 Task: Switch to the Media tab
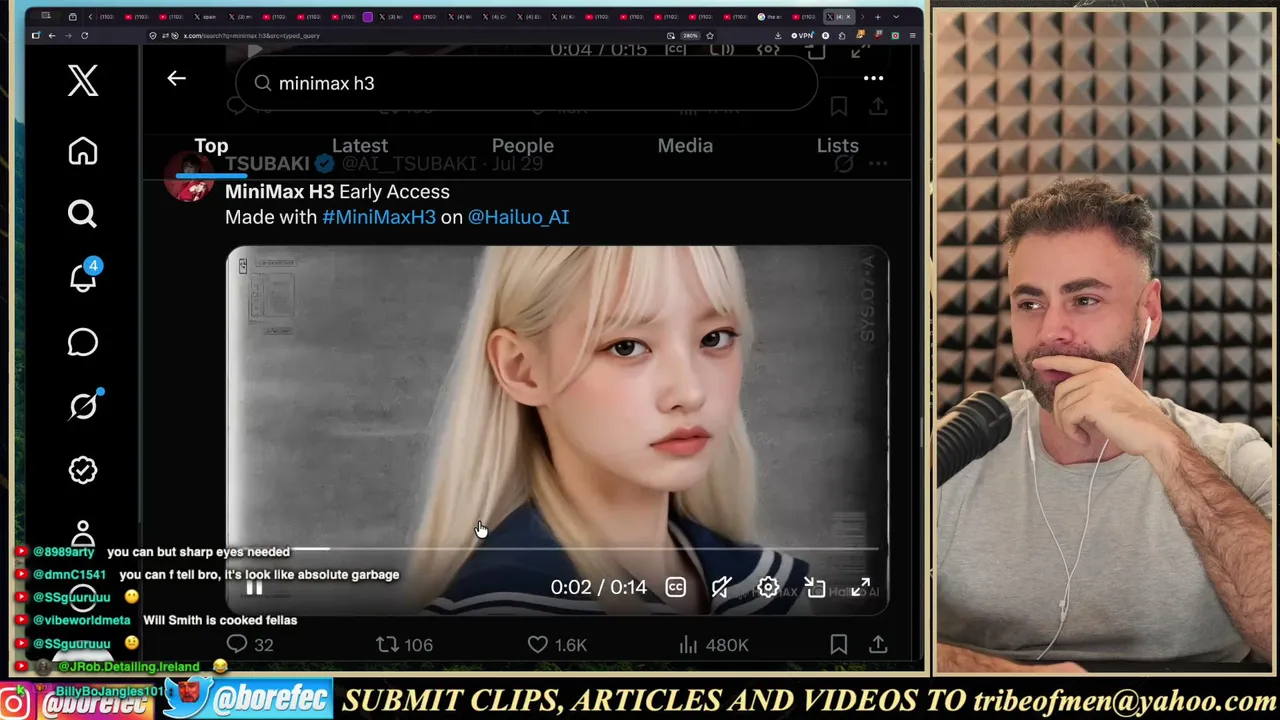(685, 146)
